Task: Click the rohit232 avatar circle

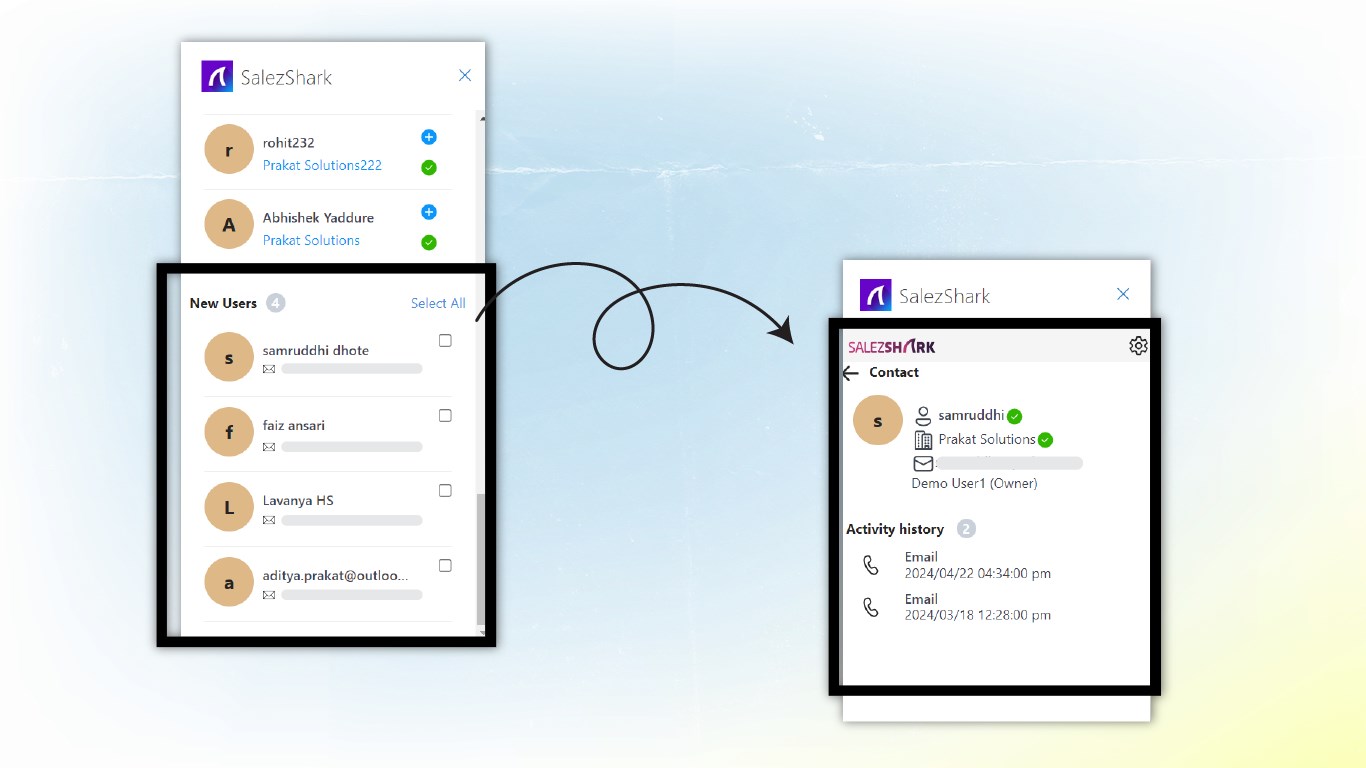Action: tap(229, 150)
